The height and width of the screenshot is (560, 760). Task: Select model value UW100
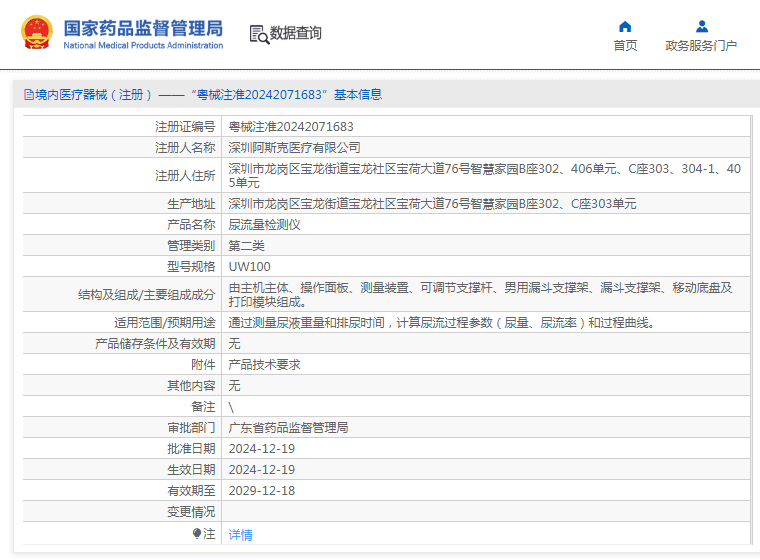tap(250, 267)
